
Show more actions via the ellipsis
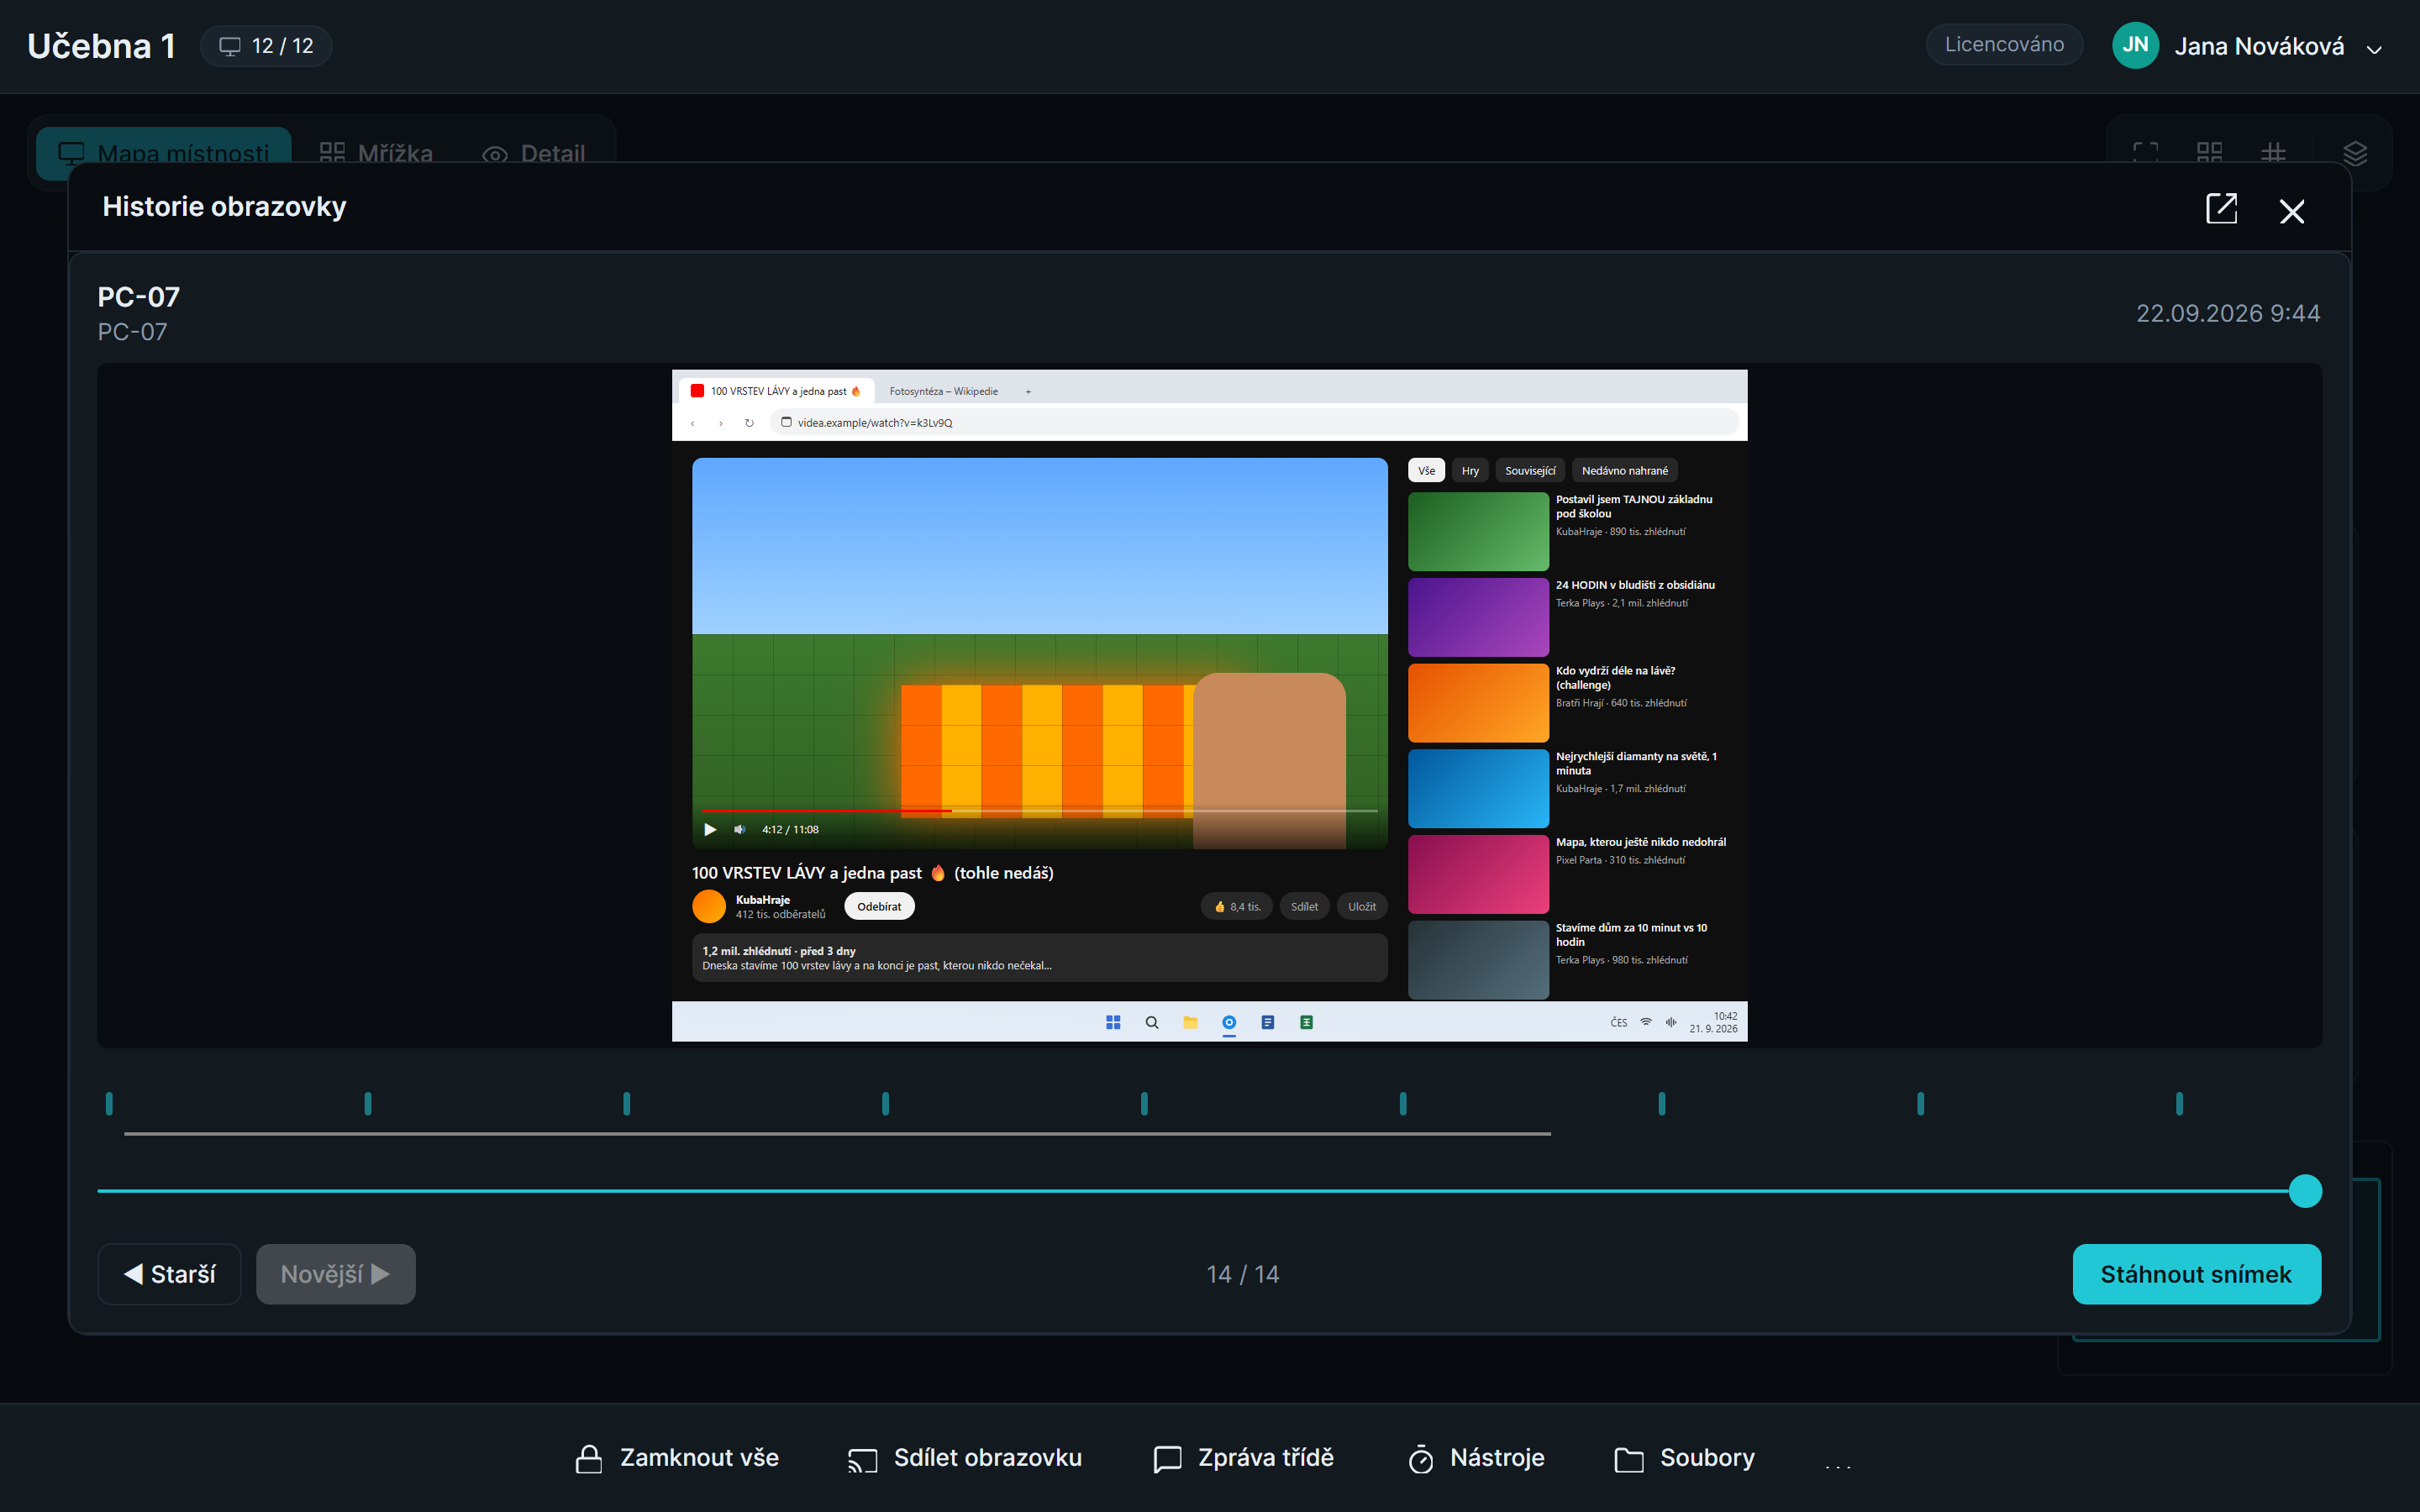[x=1838, y=1465]
